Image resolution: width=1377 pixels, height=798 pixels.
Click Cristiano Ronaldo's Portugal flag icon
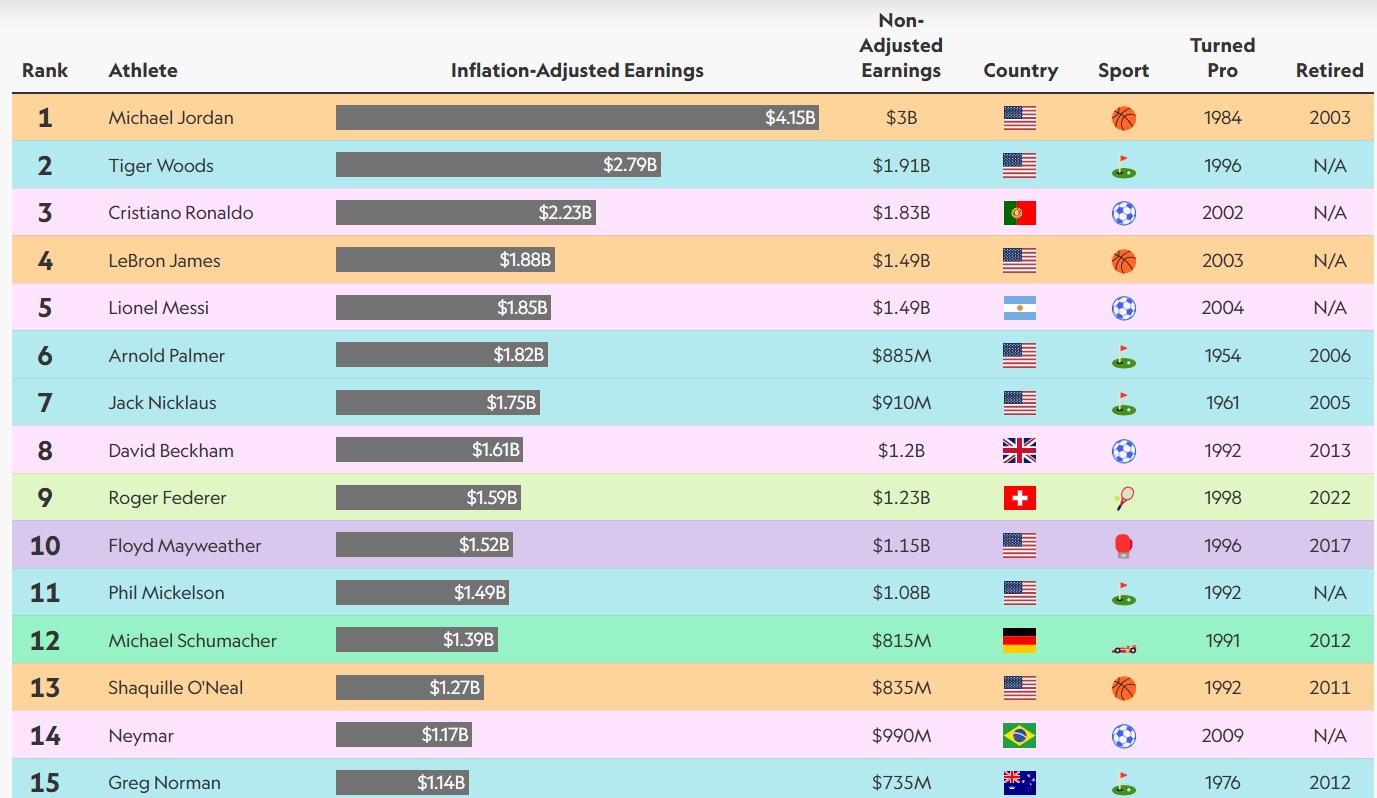(x=1019, y=213)
